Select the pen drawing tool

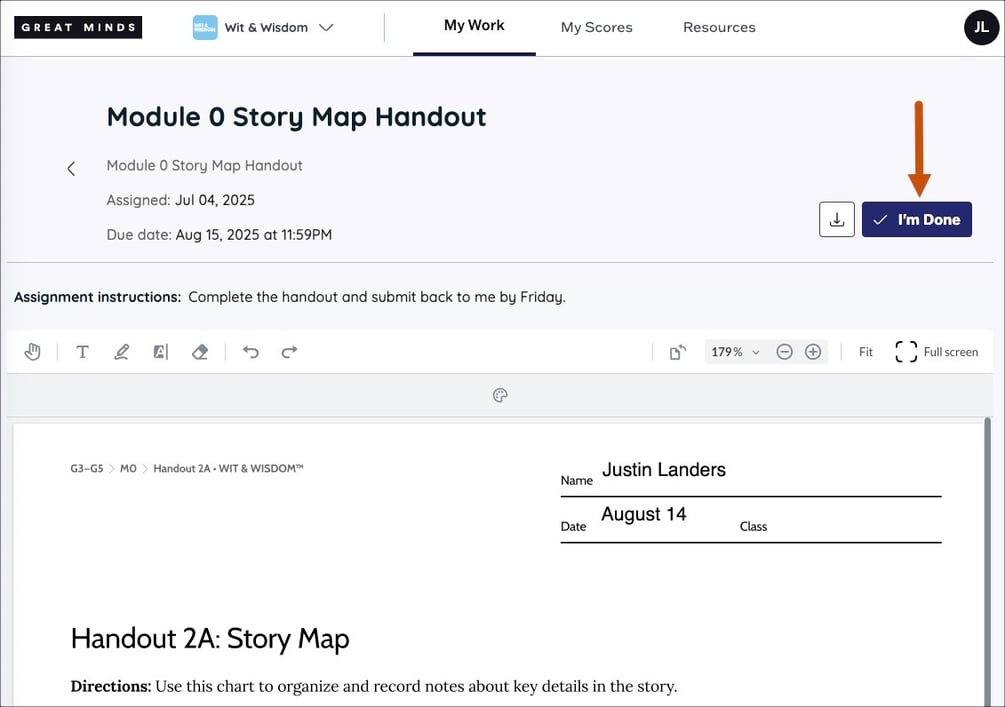(x=121, y=352)
